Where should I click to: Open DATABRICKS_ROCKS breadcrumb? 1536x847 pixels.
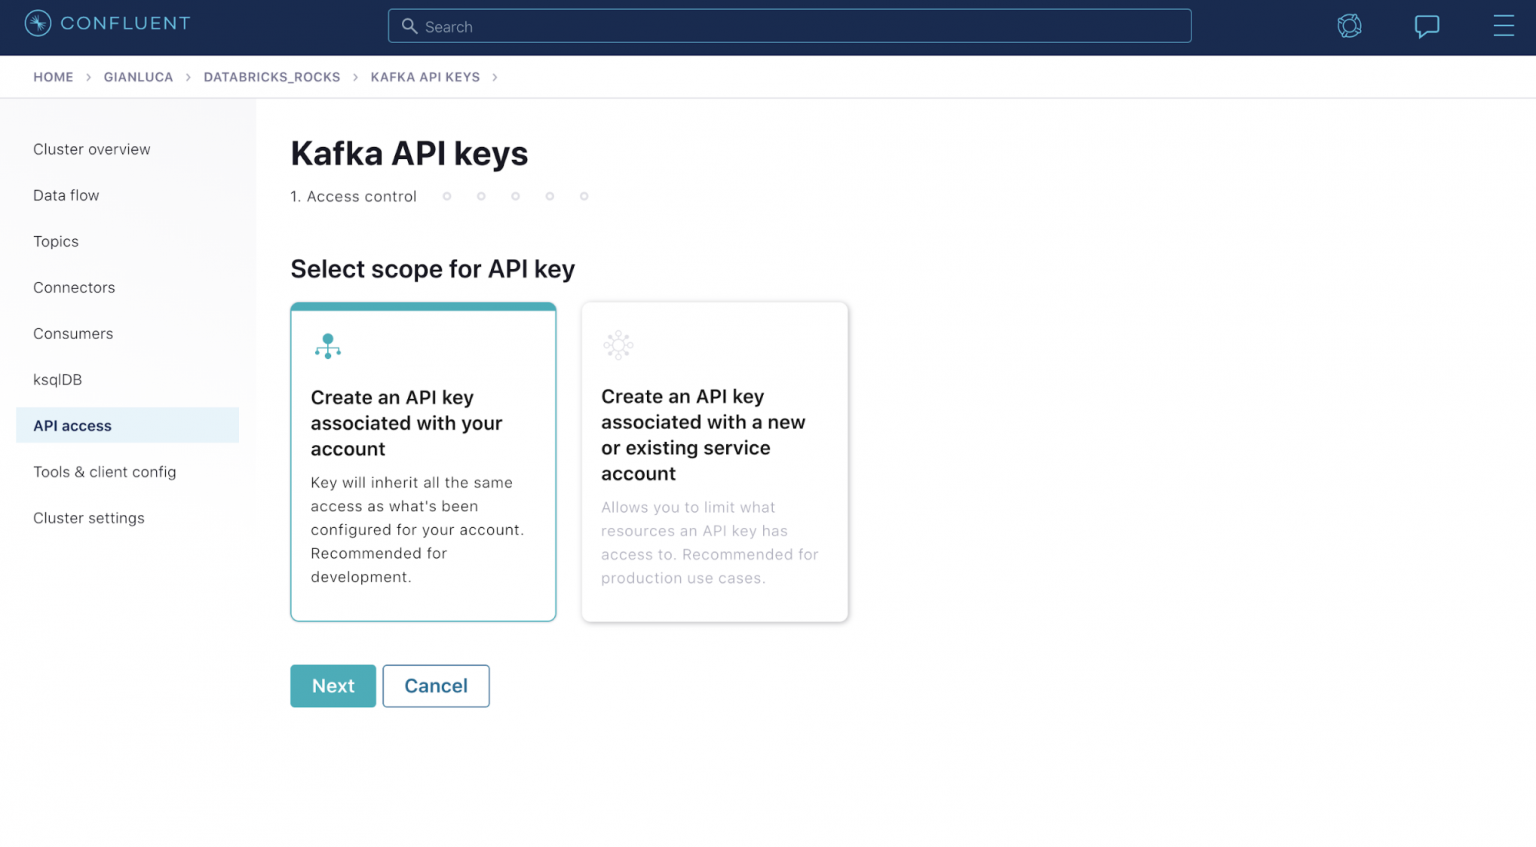pos(272,77)
